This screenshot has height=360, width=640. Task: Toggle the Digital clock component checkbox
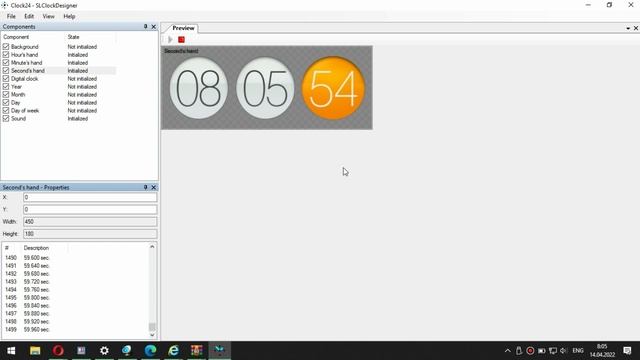pyautogui.click(x=6, y=79)
